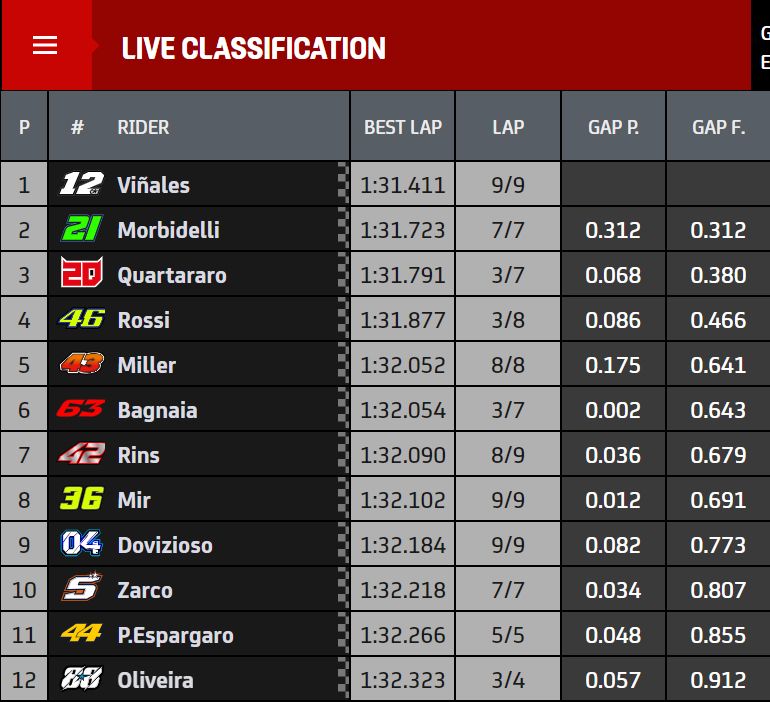Click Zarco's number 5 icon

[82, 587]
